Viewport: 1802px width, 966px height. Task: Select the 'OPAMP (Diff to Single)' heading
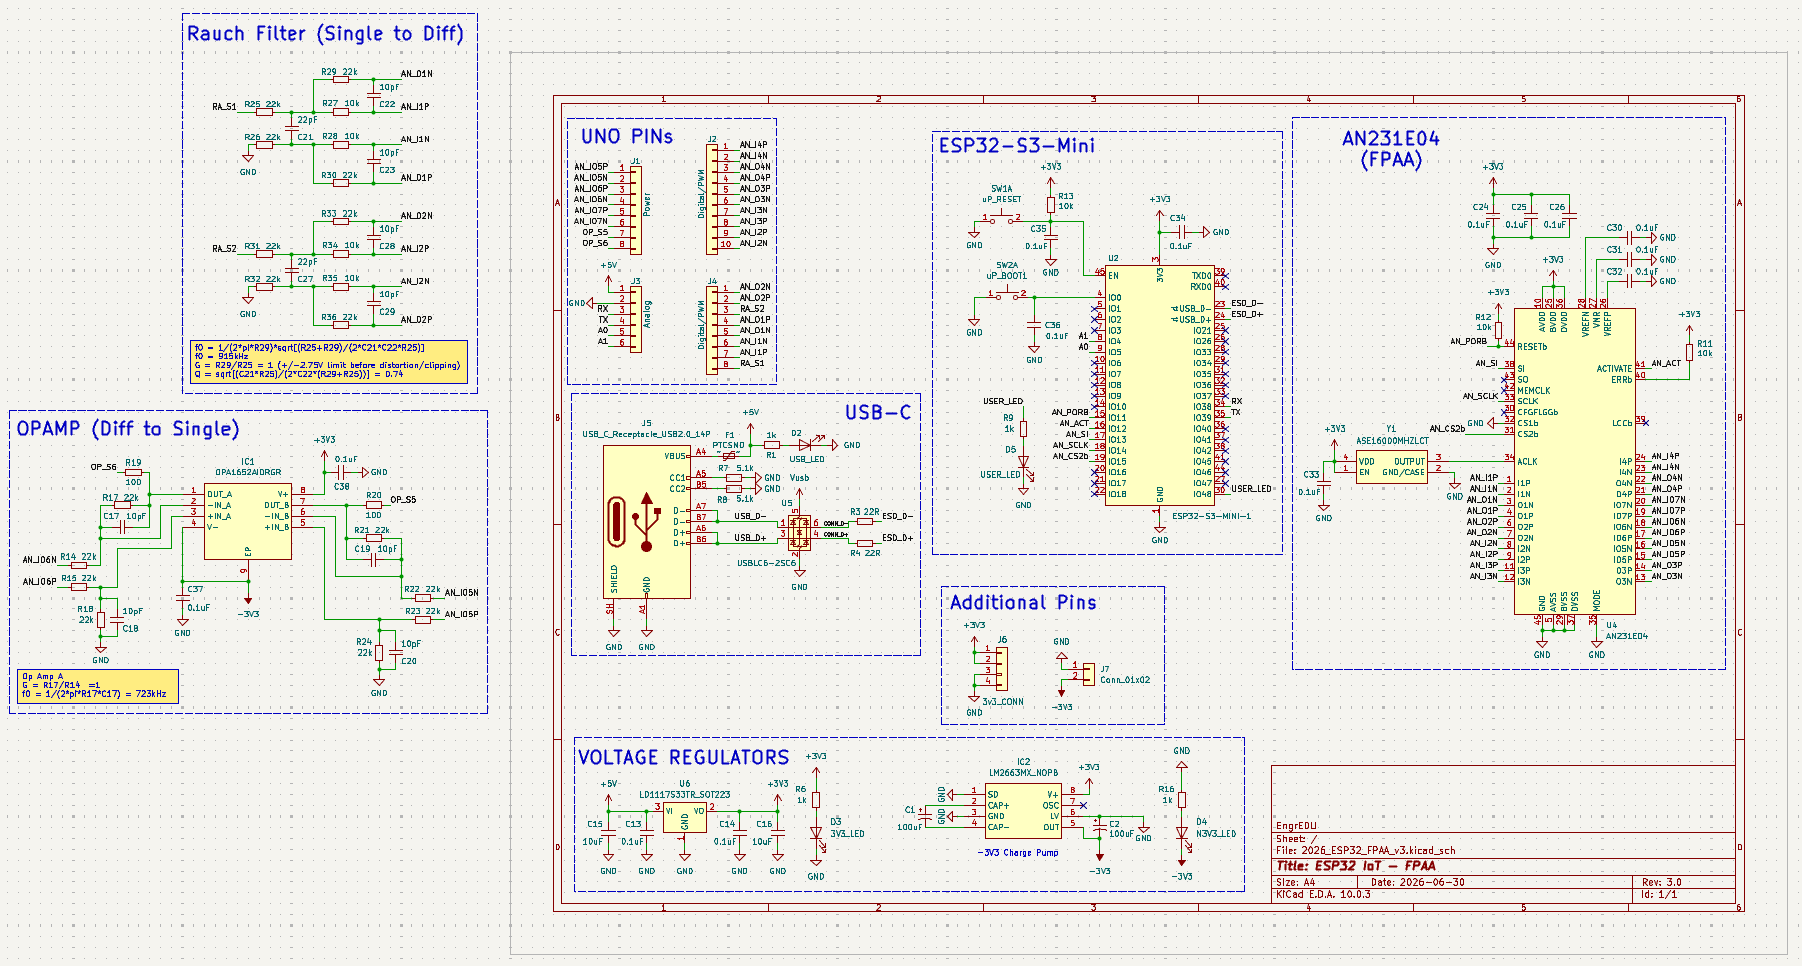pos(128,428)
